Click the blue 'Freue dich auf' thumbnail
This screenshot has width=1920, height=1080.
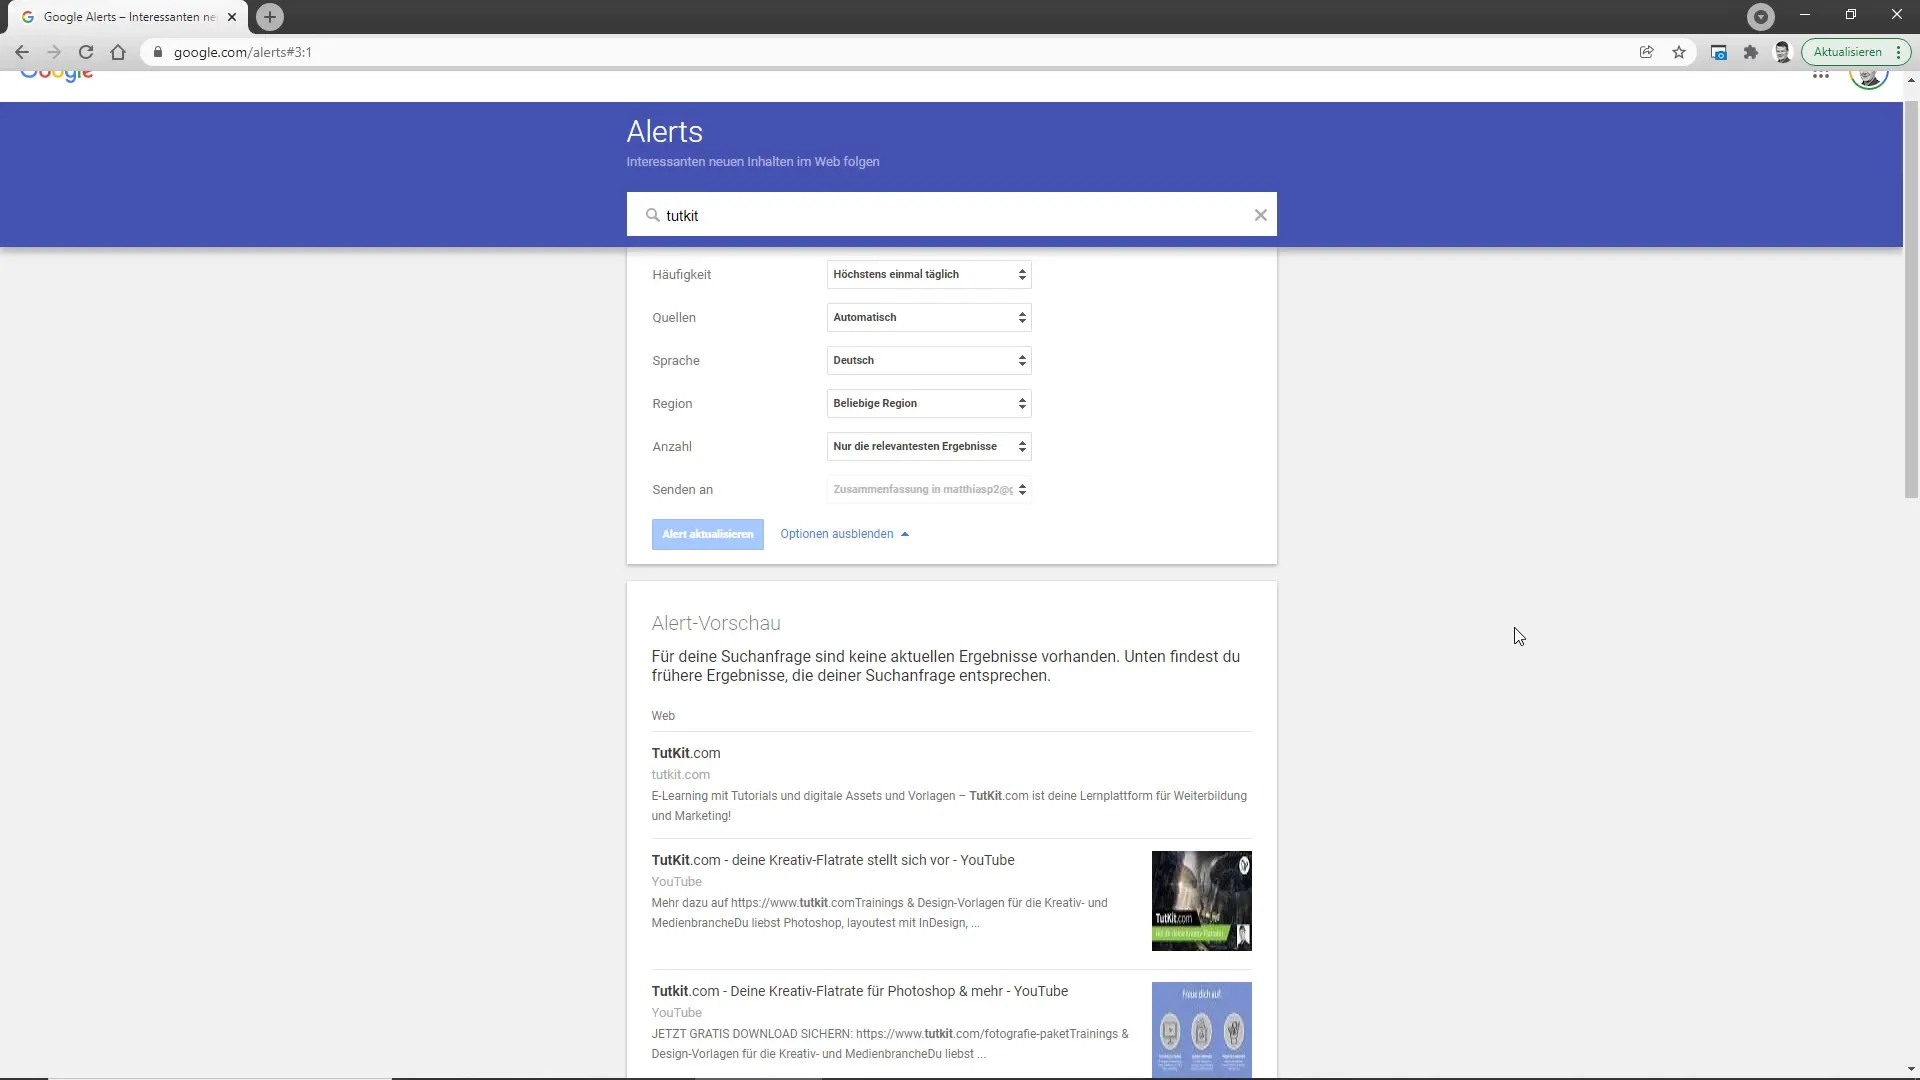pyautogui.click(x=1201, y=1030)
